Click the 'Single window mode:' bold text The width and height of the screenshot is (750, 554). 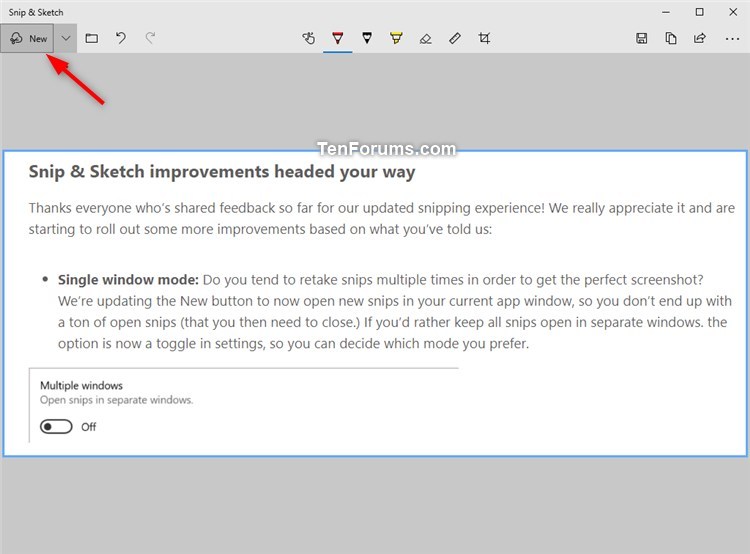coord(128,280)
